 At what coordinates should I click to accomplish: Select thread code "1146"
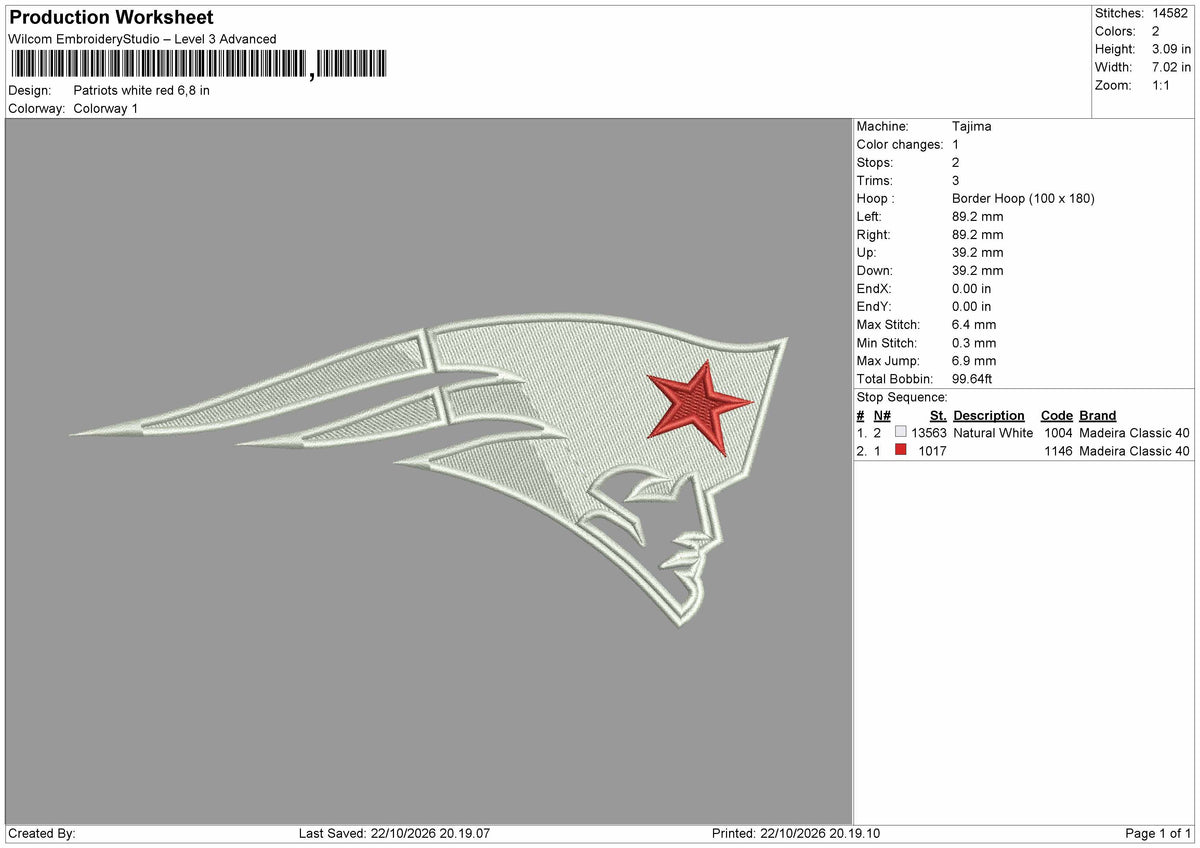coord(1057,451)
